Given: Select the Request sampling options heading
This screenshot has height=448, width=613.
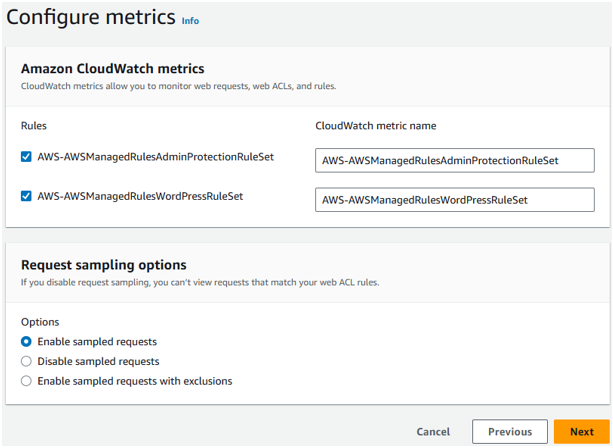Looking at the screenshot, I should pyautogui.click(x=104, y=265).
